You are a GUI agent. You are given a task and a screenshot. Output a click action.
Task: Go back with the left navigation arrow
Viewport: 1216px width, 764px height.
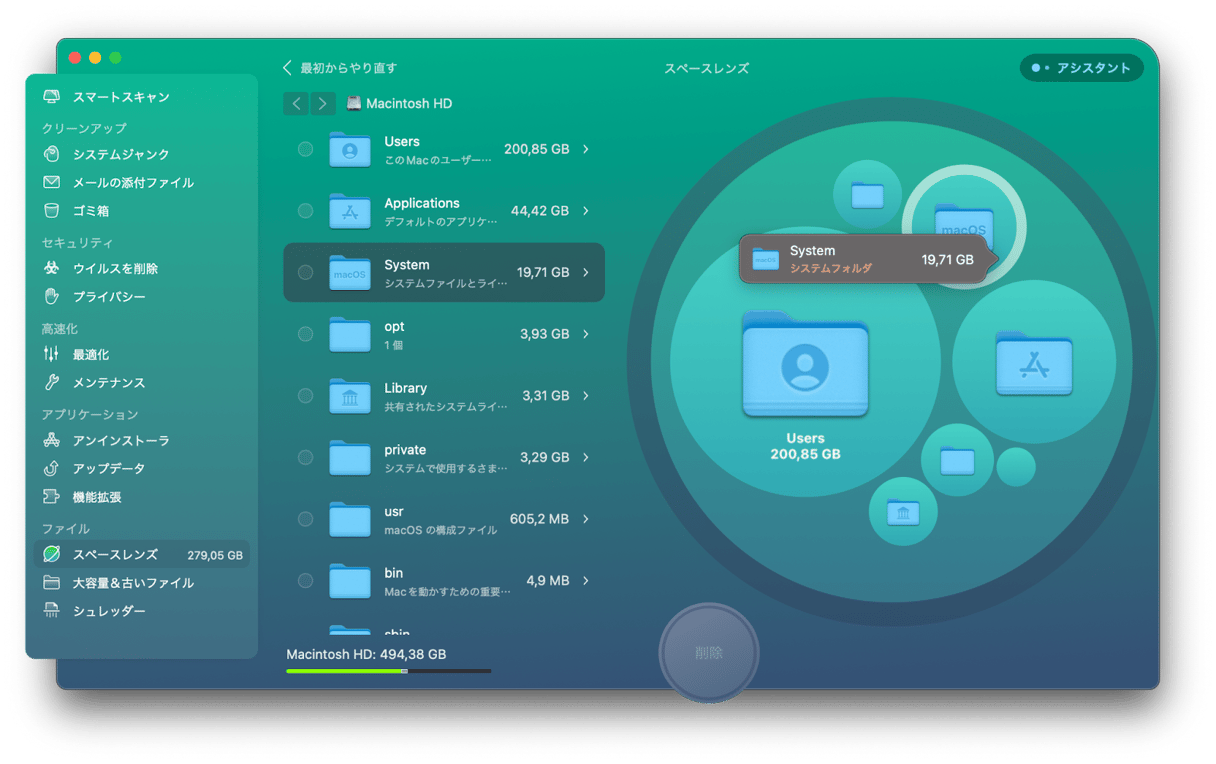(296, 103)
